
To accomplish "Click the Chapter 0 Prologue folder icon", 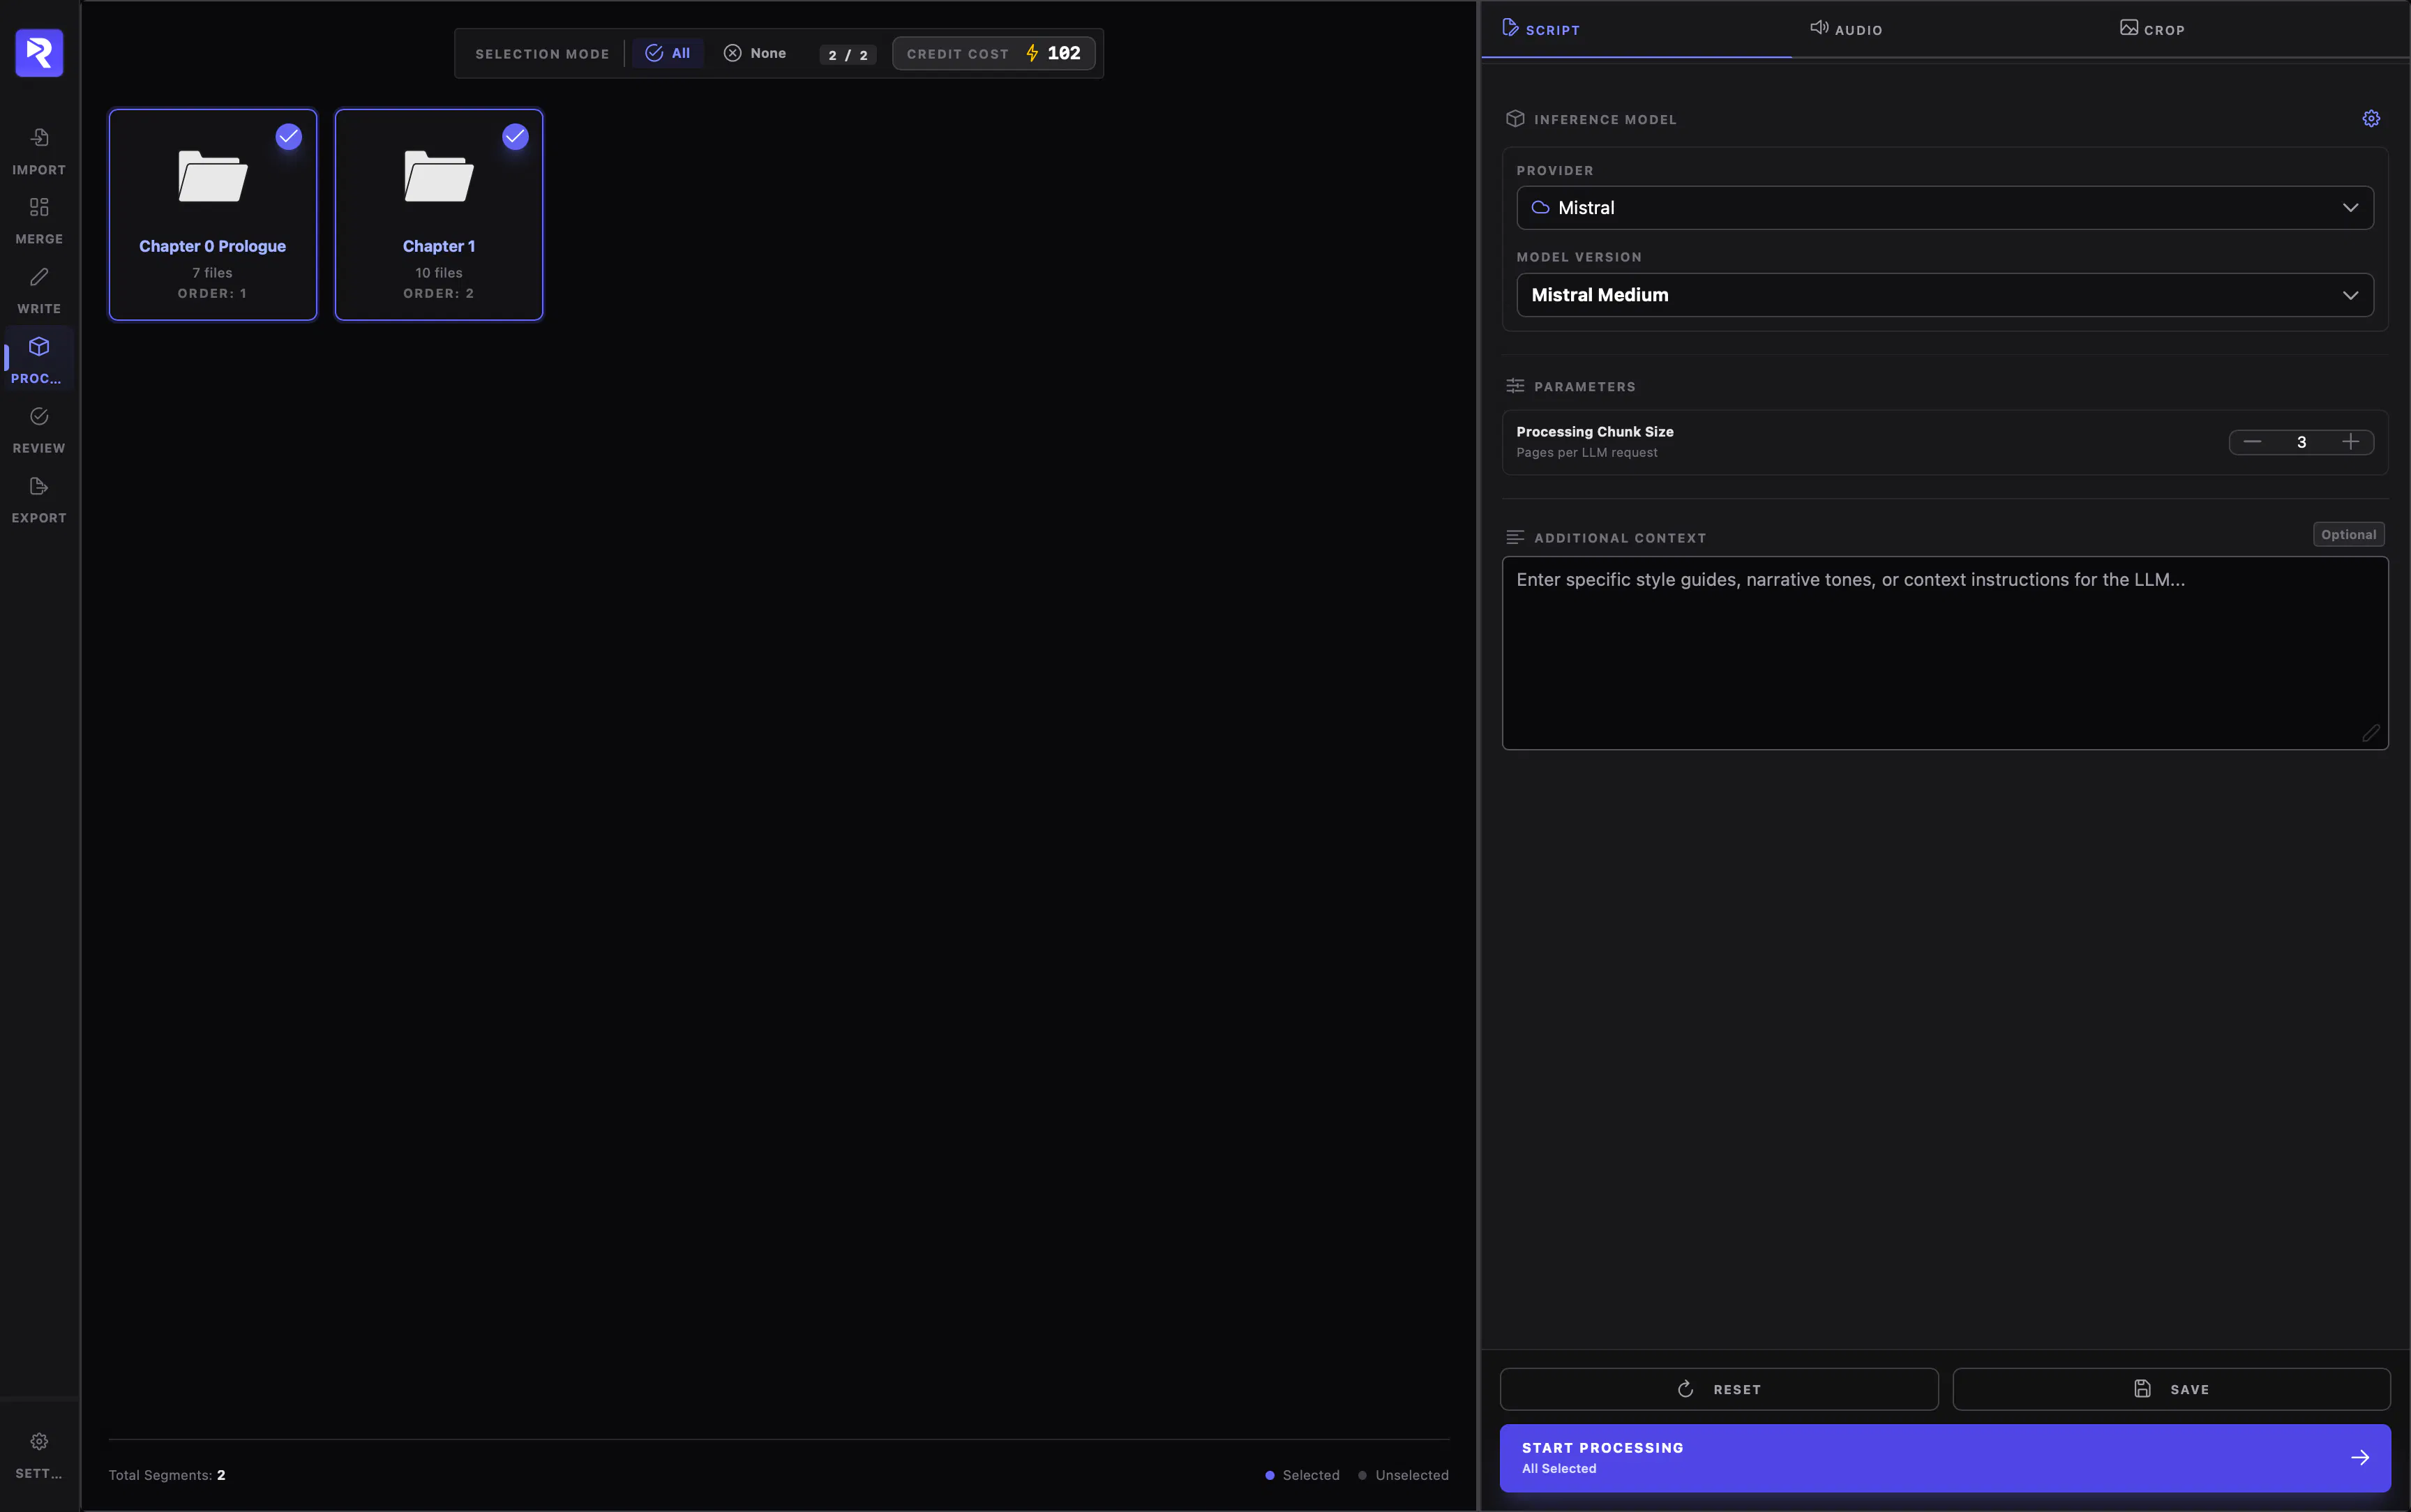I will [x=213, y=176].
